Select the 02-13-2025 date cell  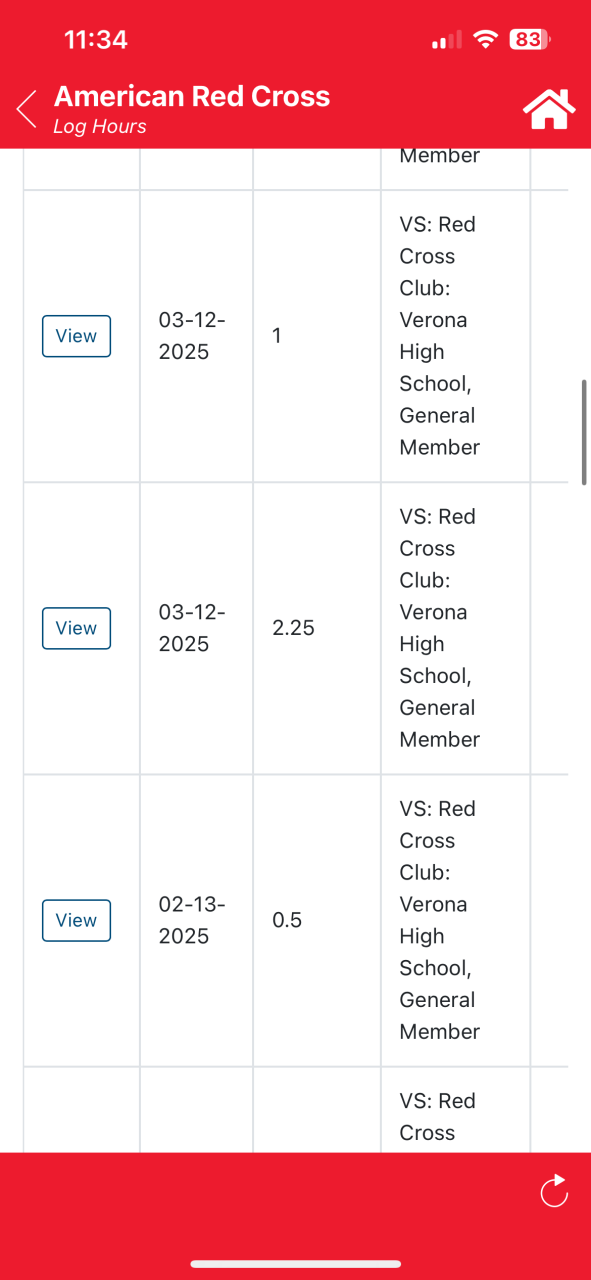(x=192, y=920)
